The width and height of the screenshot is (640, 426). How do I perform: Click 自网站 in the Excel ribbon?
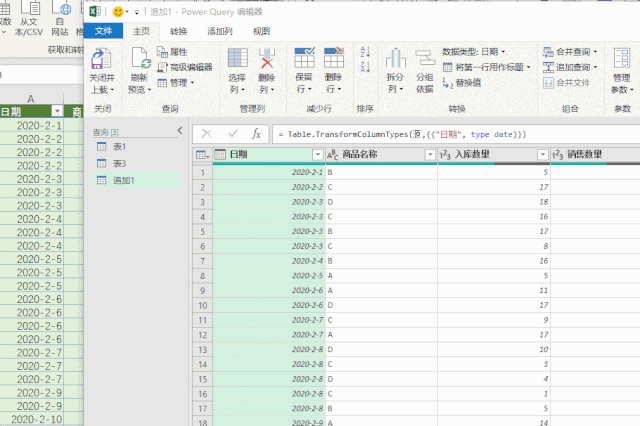point(60,19)
